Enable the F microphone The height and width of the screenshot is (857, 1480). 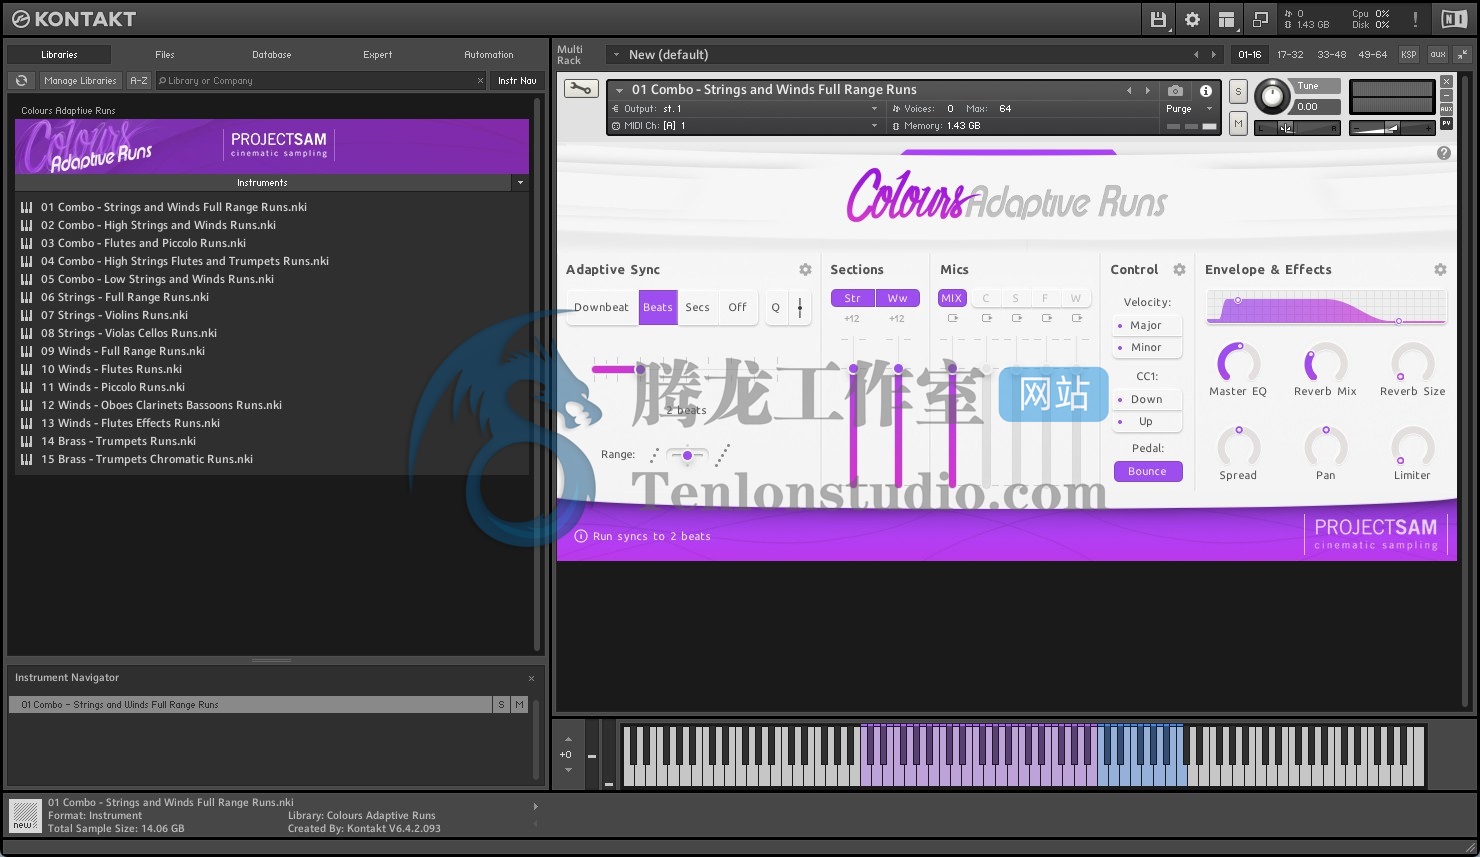pyautogui.click(x=1045, y=298)
